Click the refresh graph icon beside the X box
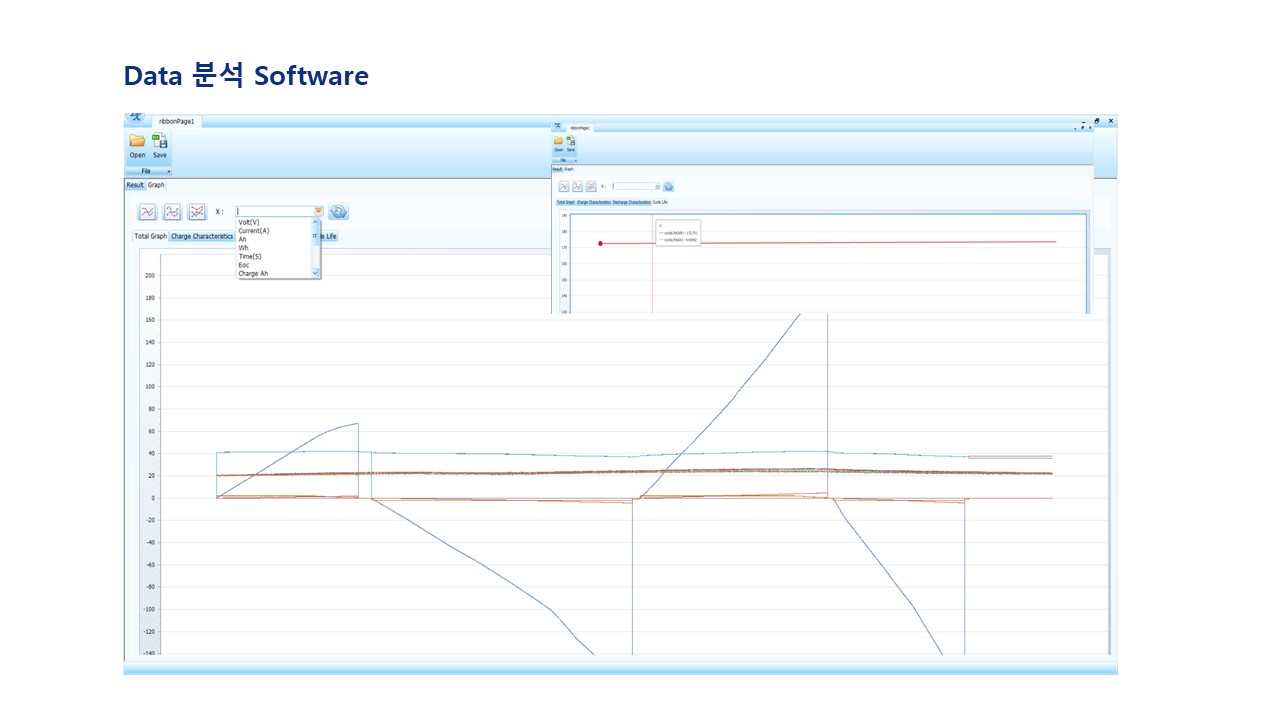Image resolution: width=1280 pixels, height=720 pixels. pyautogui.click(x=338, y=212)
